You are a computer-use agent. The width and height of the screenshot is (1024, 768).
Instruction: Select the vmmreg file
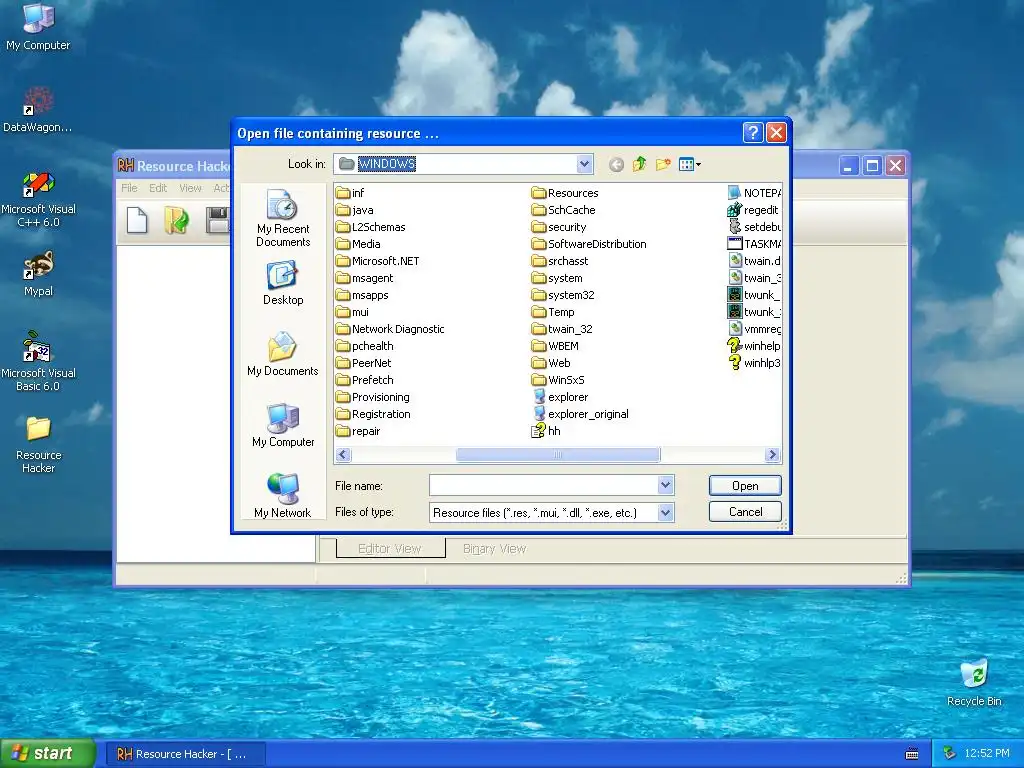tap(754, 328)
